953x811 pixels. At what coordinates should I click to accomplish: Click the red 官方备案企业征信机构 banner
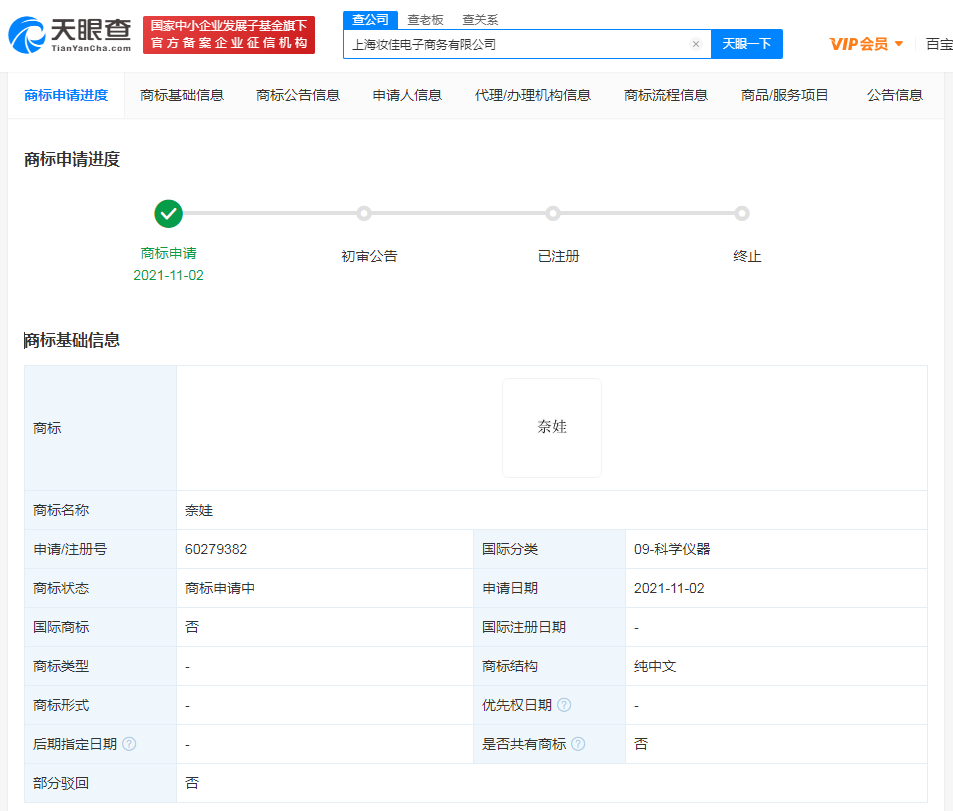coord(229,35)
